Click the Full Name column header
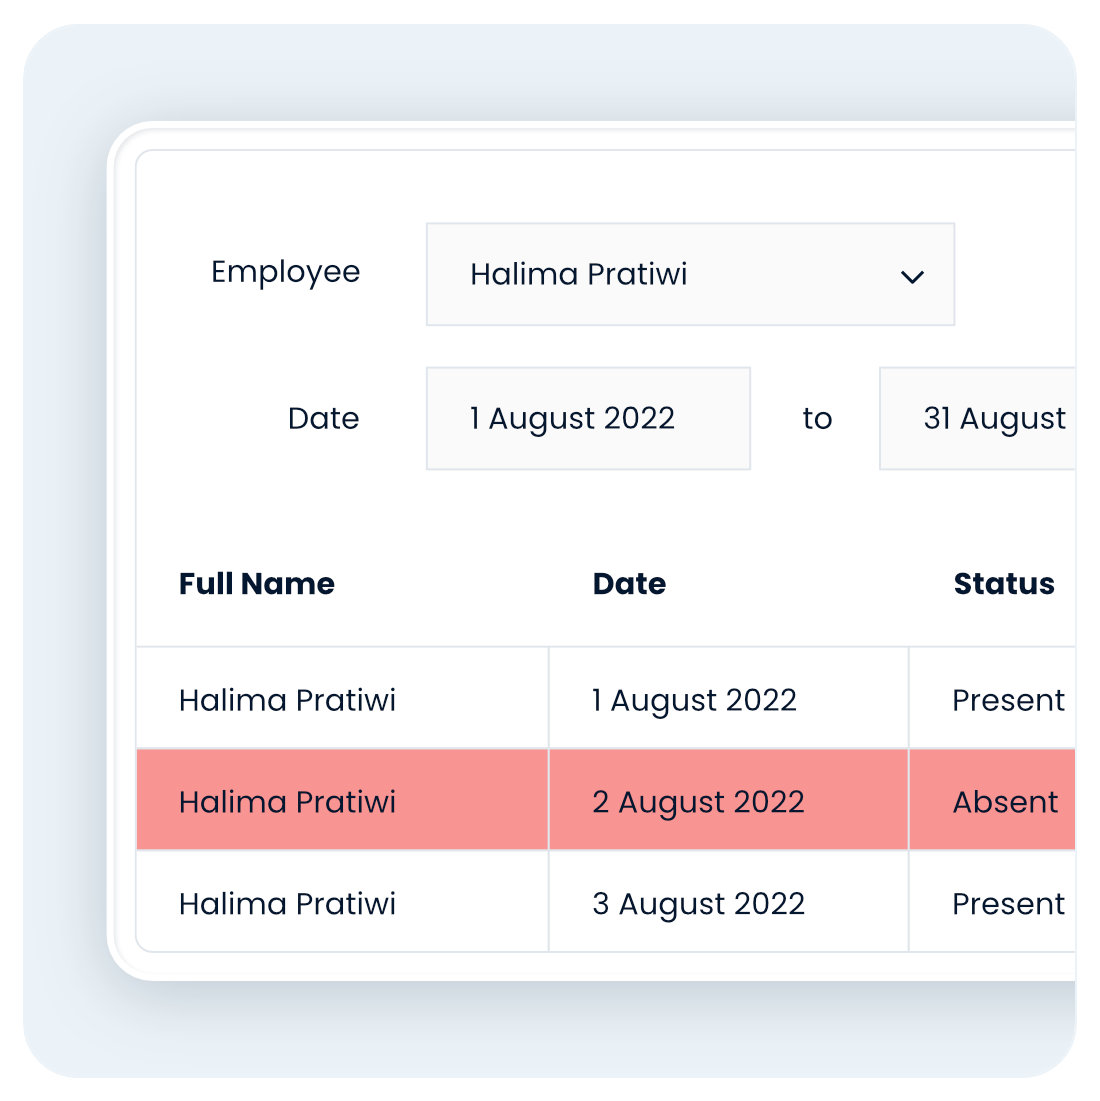This screenshot has height=1101, width=1100. [257, 584]
